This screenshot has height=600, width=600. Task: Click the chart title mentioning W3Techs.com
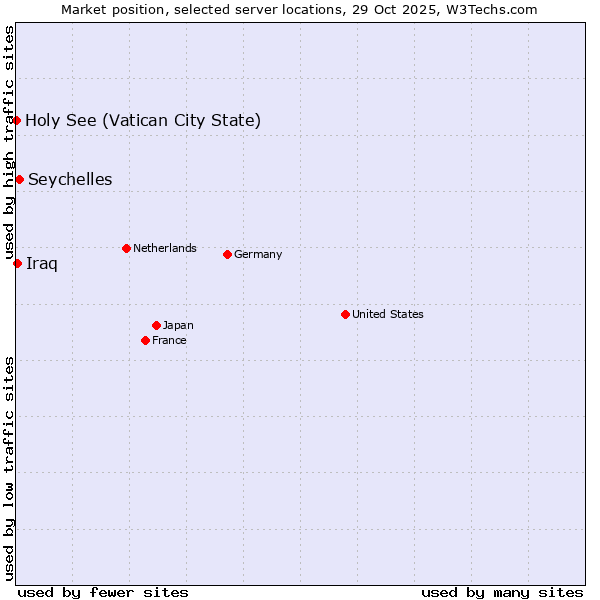[299, 9]
